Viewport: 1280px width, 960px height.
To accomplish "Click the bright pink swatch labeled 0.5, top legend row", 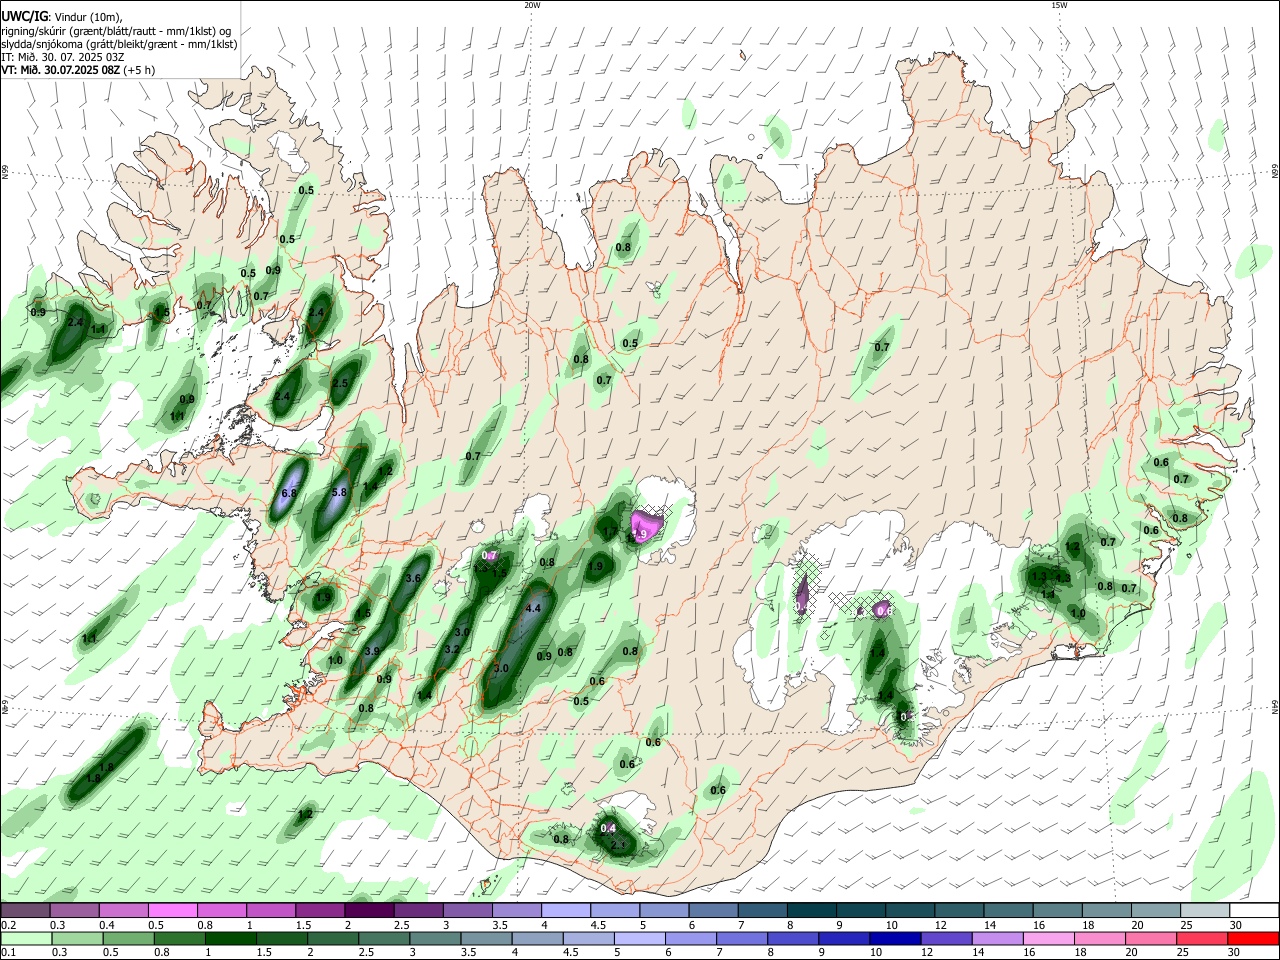I will click(x=172, y=911).
